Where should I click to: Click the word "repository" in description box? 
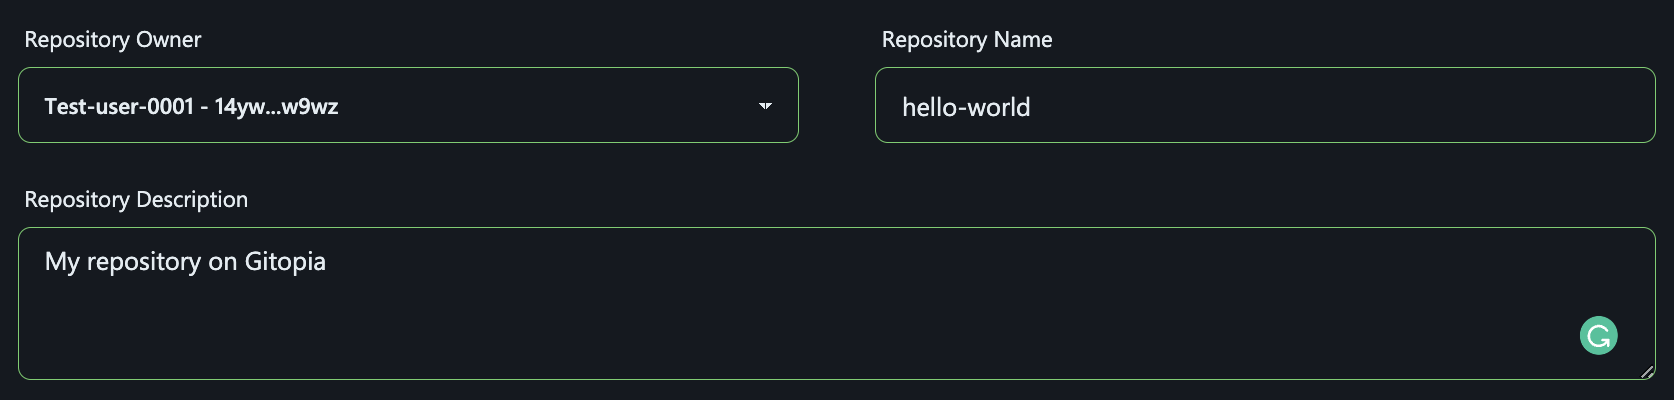coord(144,262)
